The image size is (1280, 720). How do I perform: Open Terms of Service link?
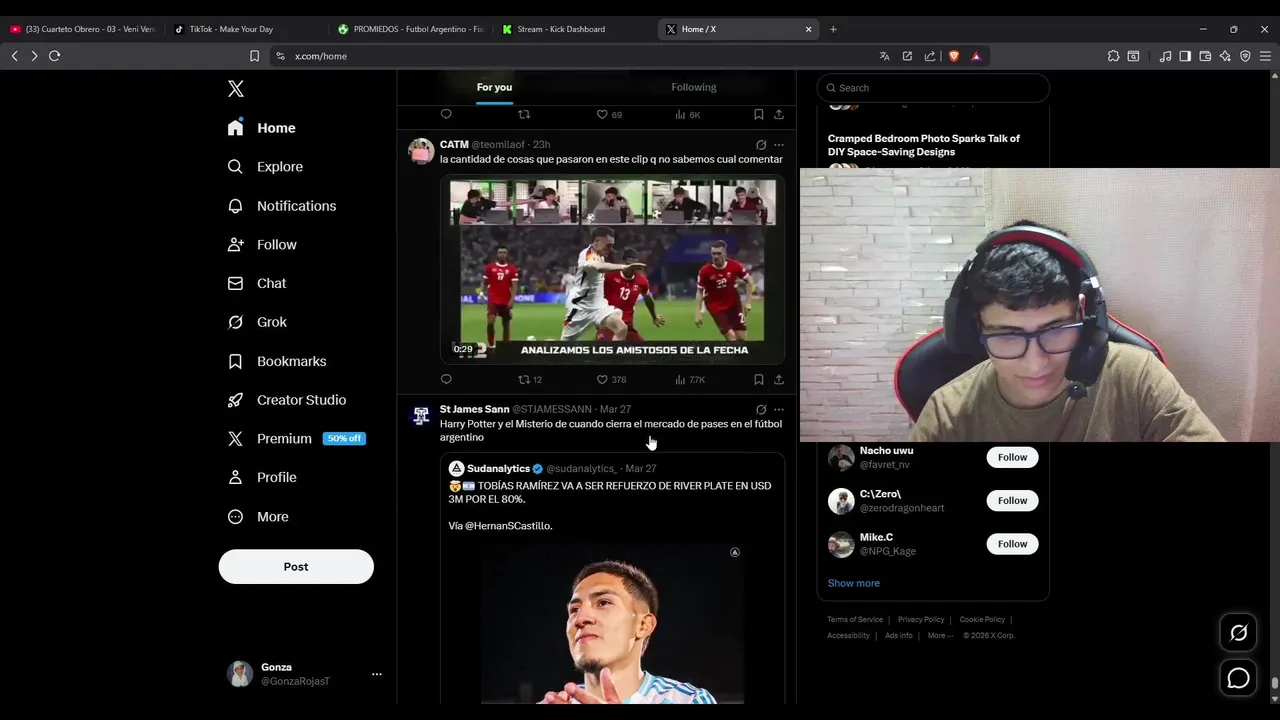(855, 620)
